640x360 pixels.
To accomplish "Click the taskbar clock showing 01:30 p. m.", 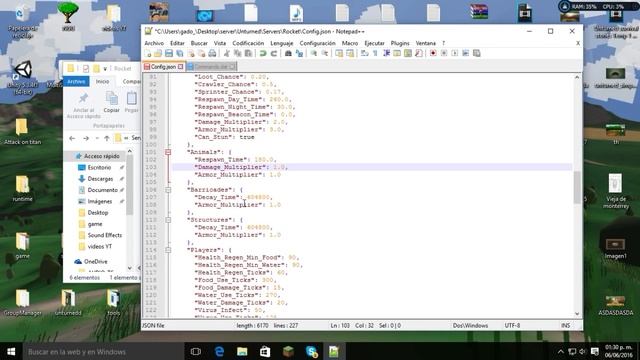I will coord(618,351).
